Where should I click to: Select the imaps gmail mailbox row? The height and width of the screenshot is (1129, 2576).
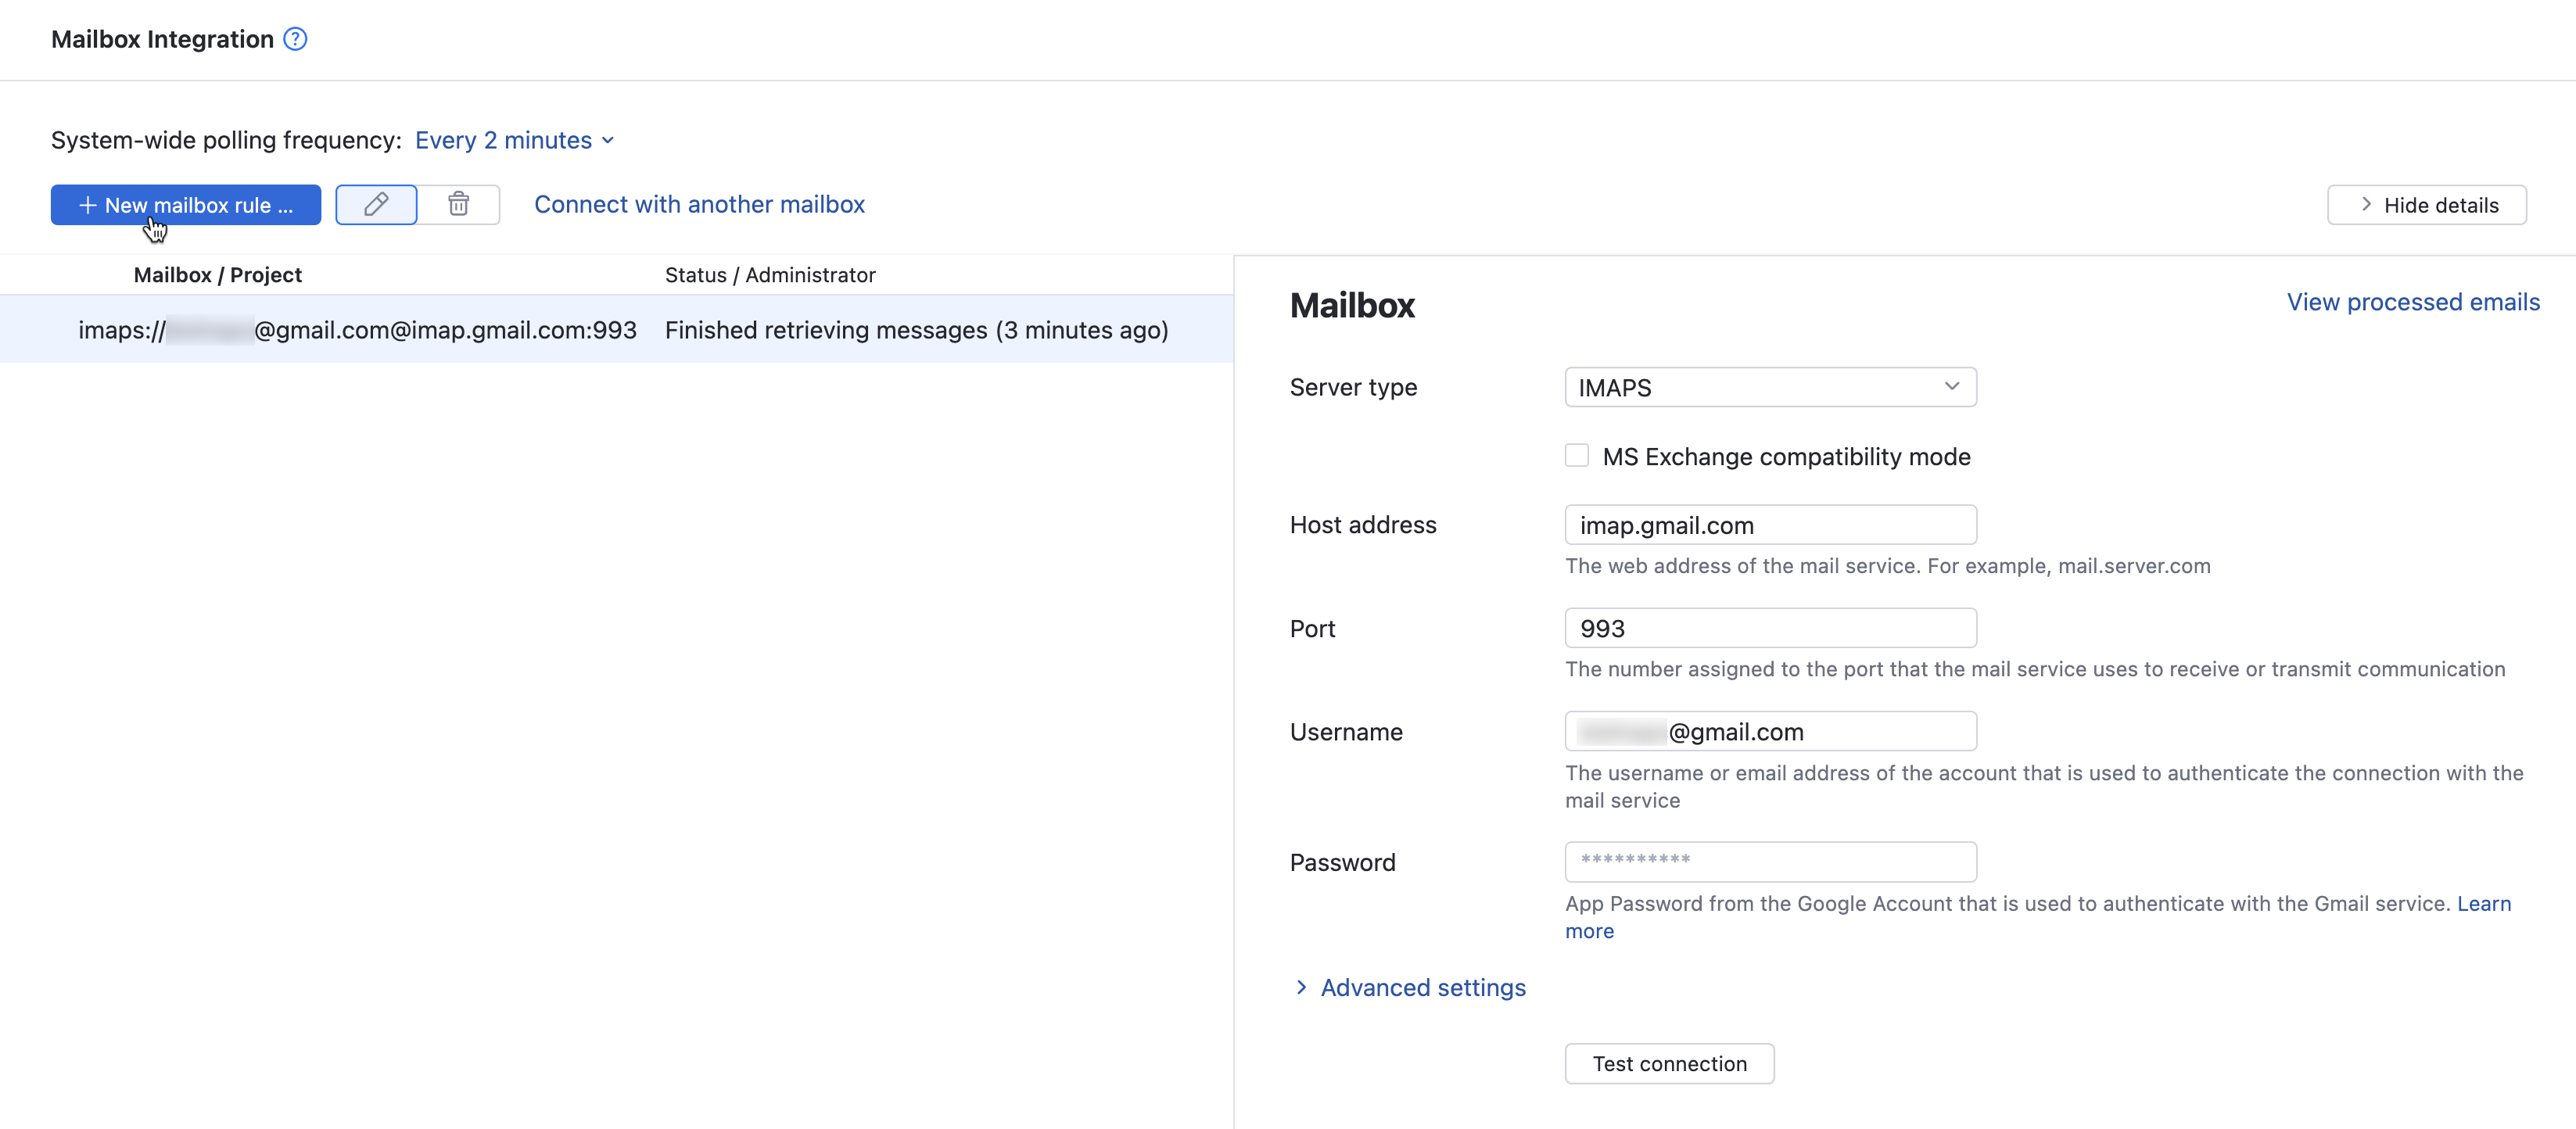click(616, 330)
